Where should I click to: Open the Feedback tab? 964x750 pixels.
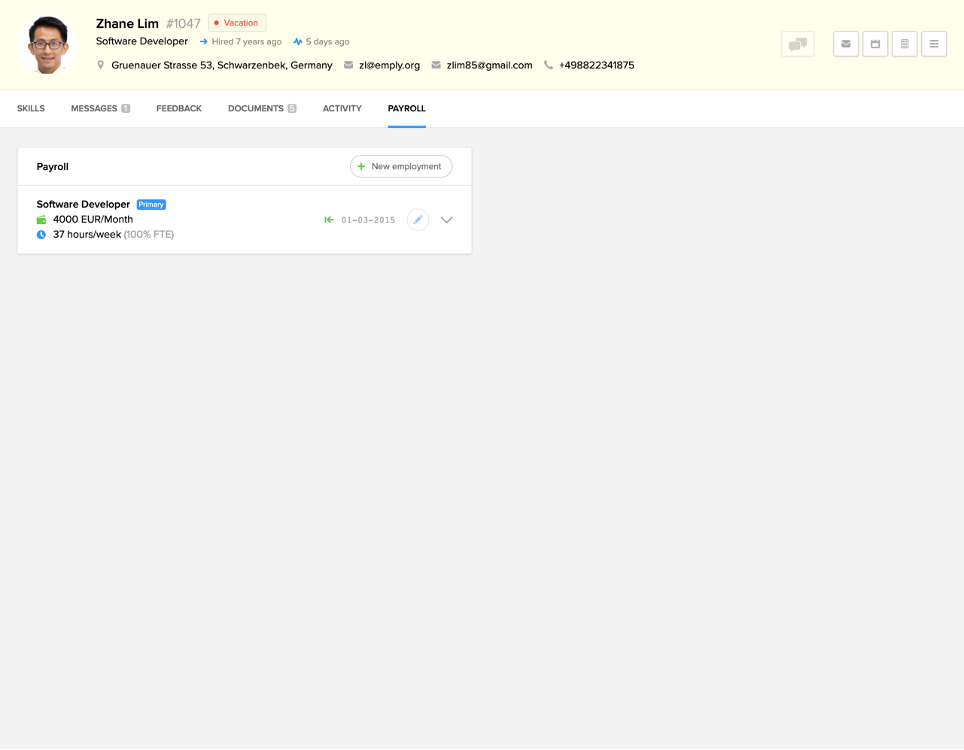click(179, 108)
